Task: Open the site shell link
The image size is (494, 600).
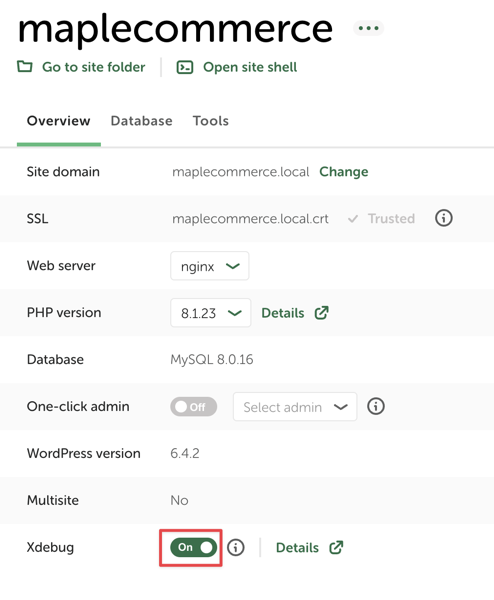Action: (x=250, y=67)
